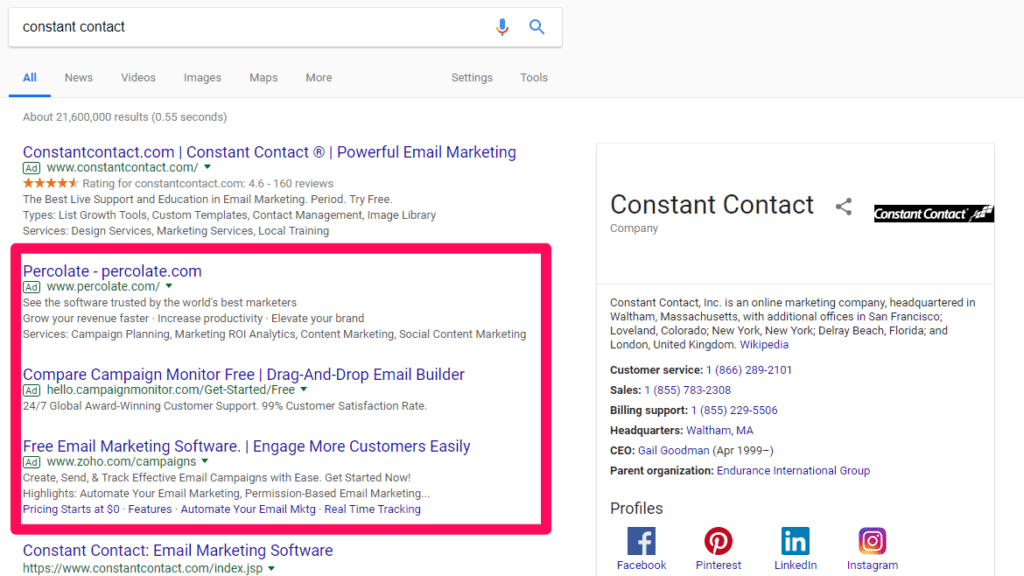1024x576 pixels.
Task: Expand the dropdown beside the Percolate ad URL
Action: [169, 286]
